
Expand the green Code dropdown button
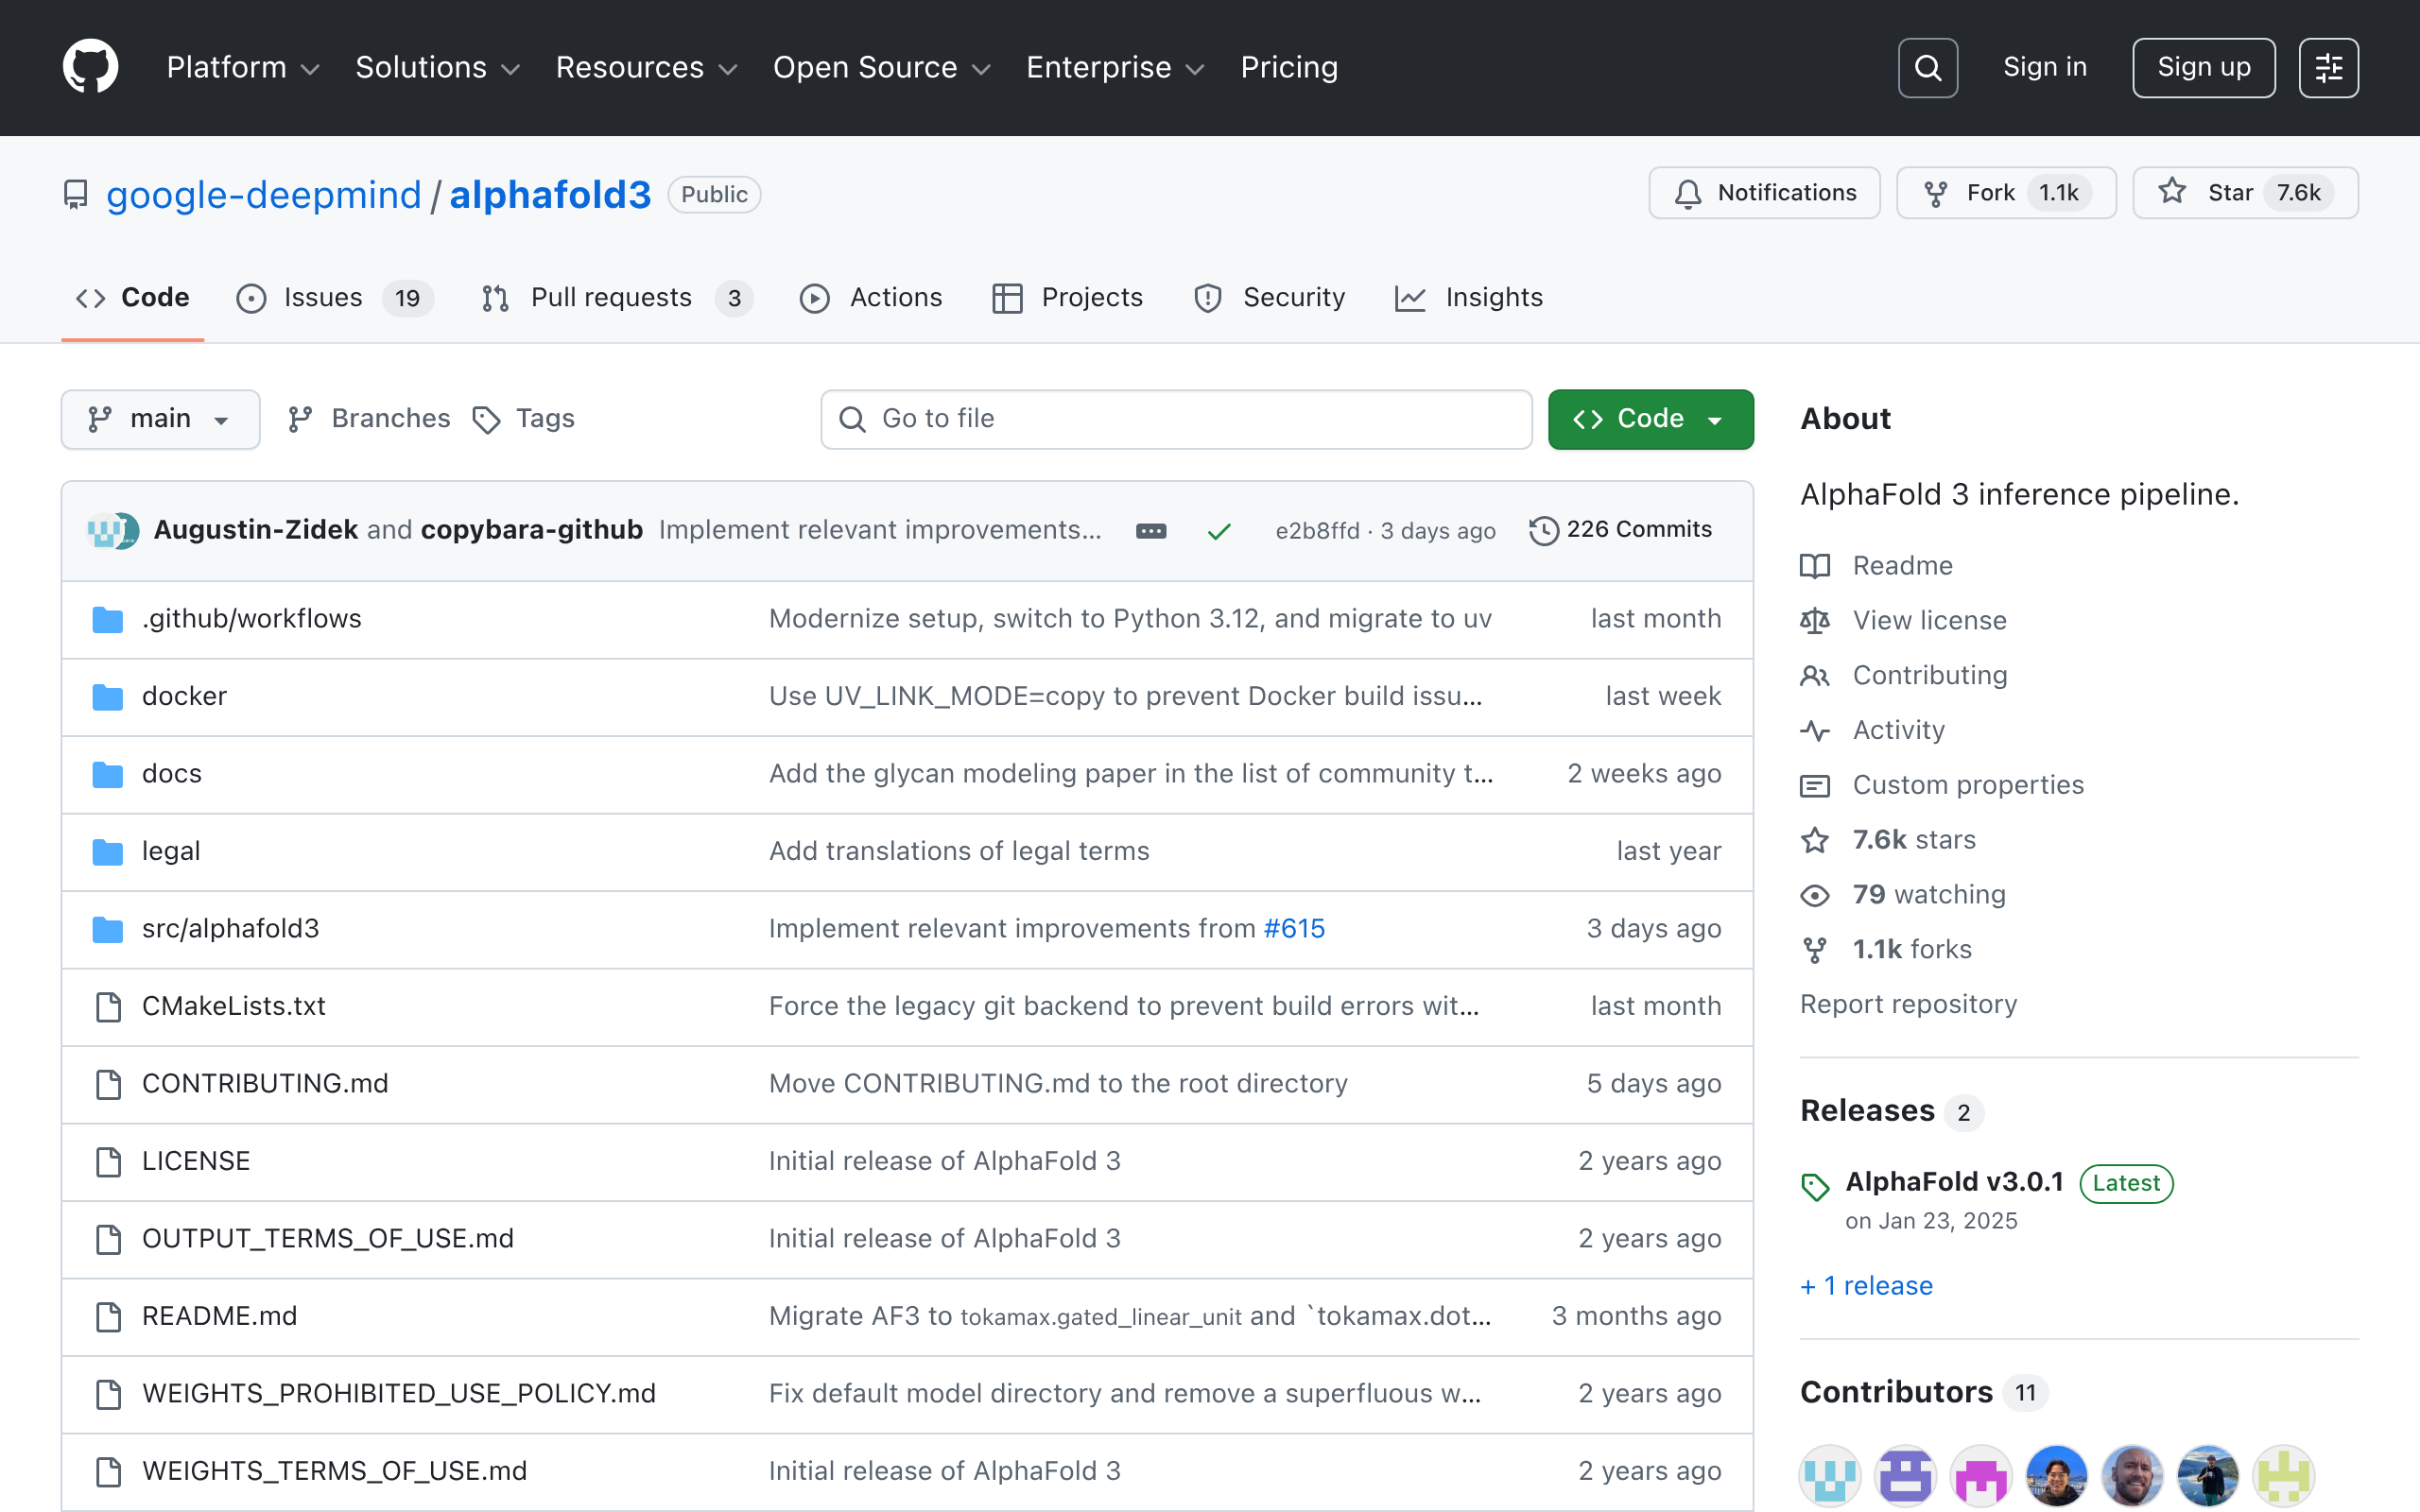pyautogui.click(x=1650, y=419)
